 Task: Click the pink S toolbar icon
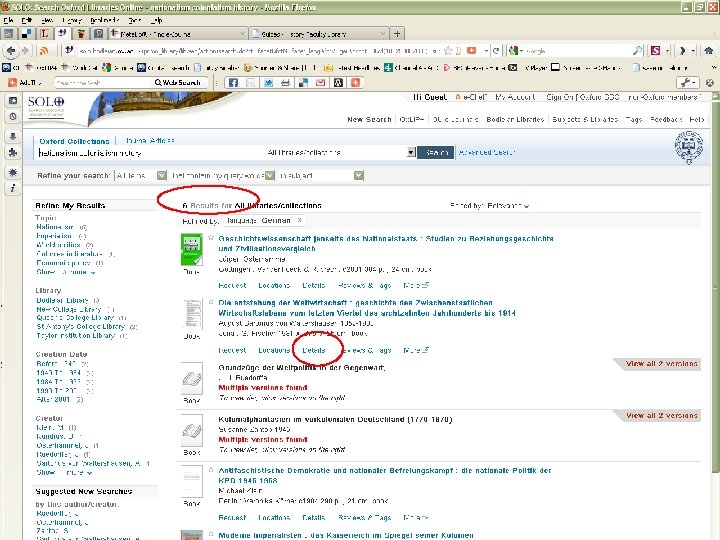pos(656,51)
